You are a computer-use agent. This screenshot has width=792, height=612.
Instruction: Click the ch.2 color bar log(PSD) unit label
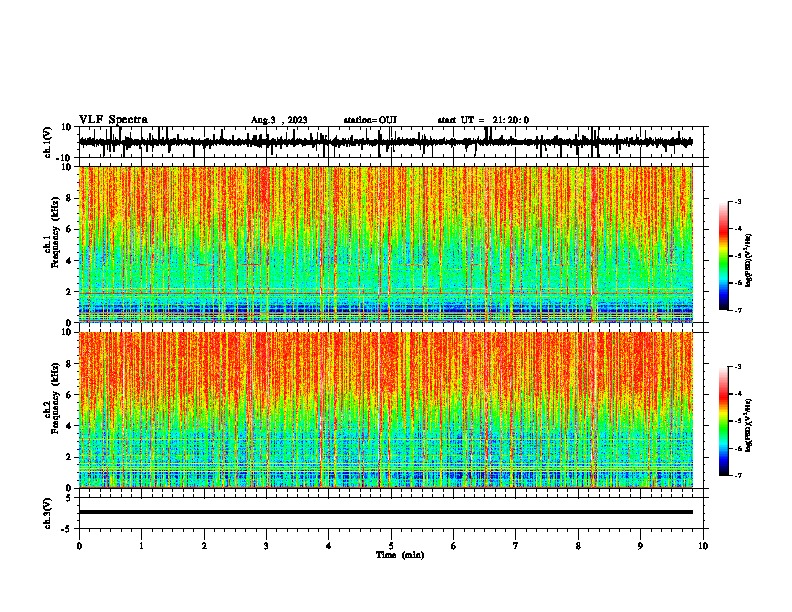pos(749,425)
